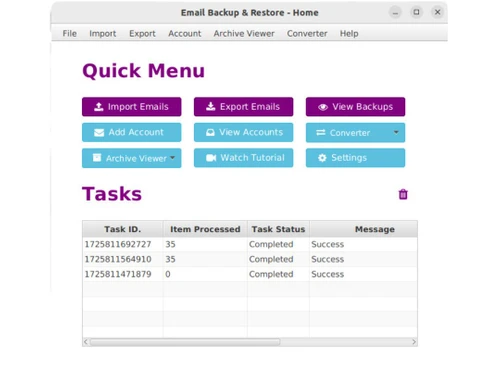Open the Help menu
500x375 pixels.
pyautogui.click(x=349, y=33)
